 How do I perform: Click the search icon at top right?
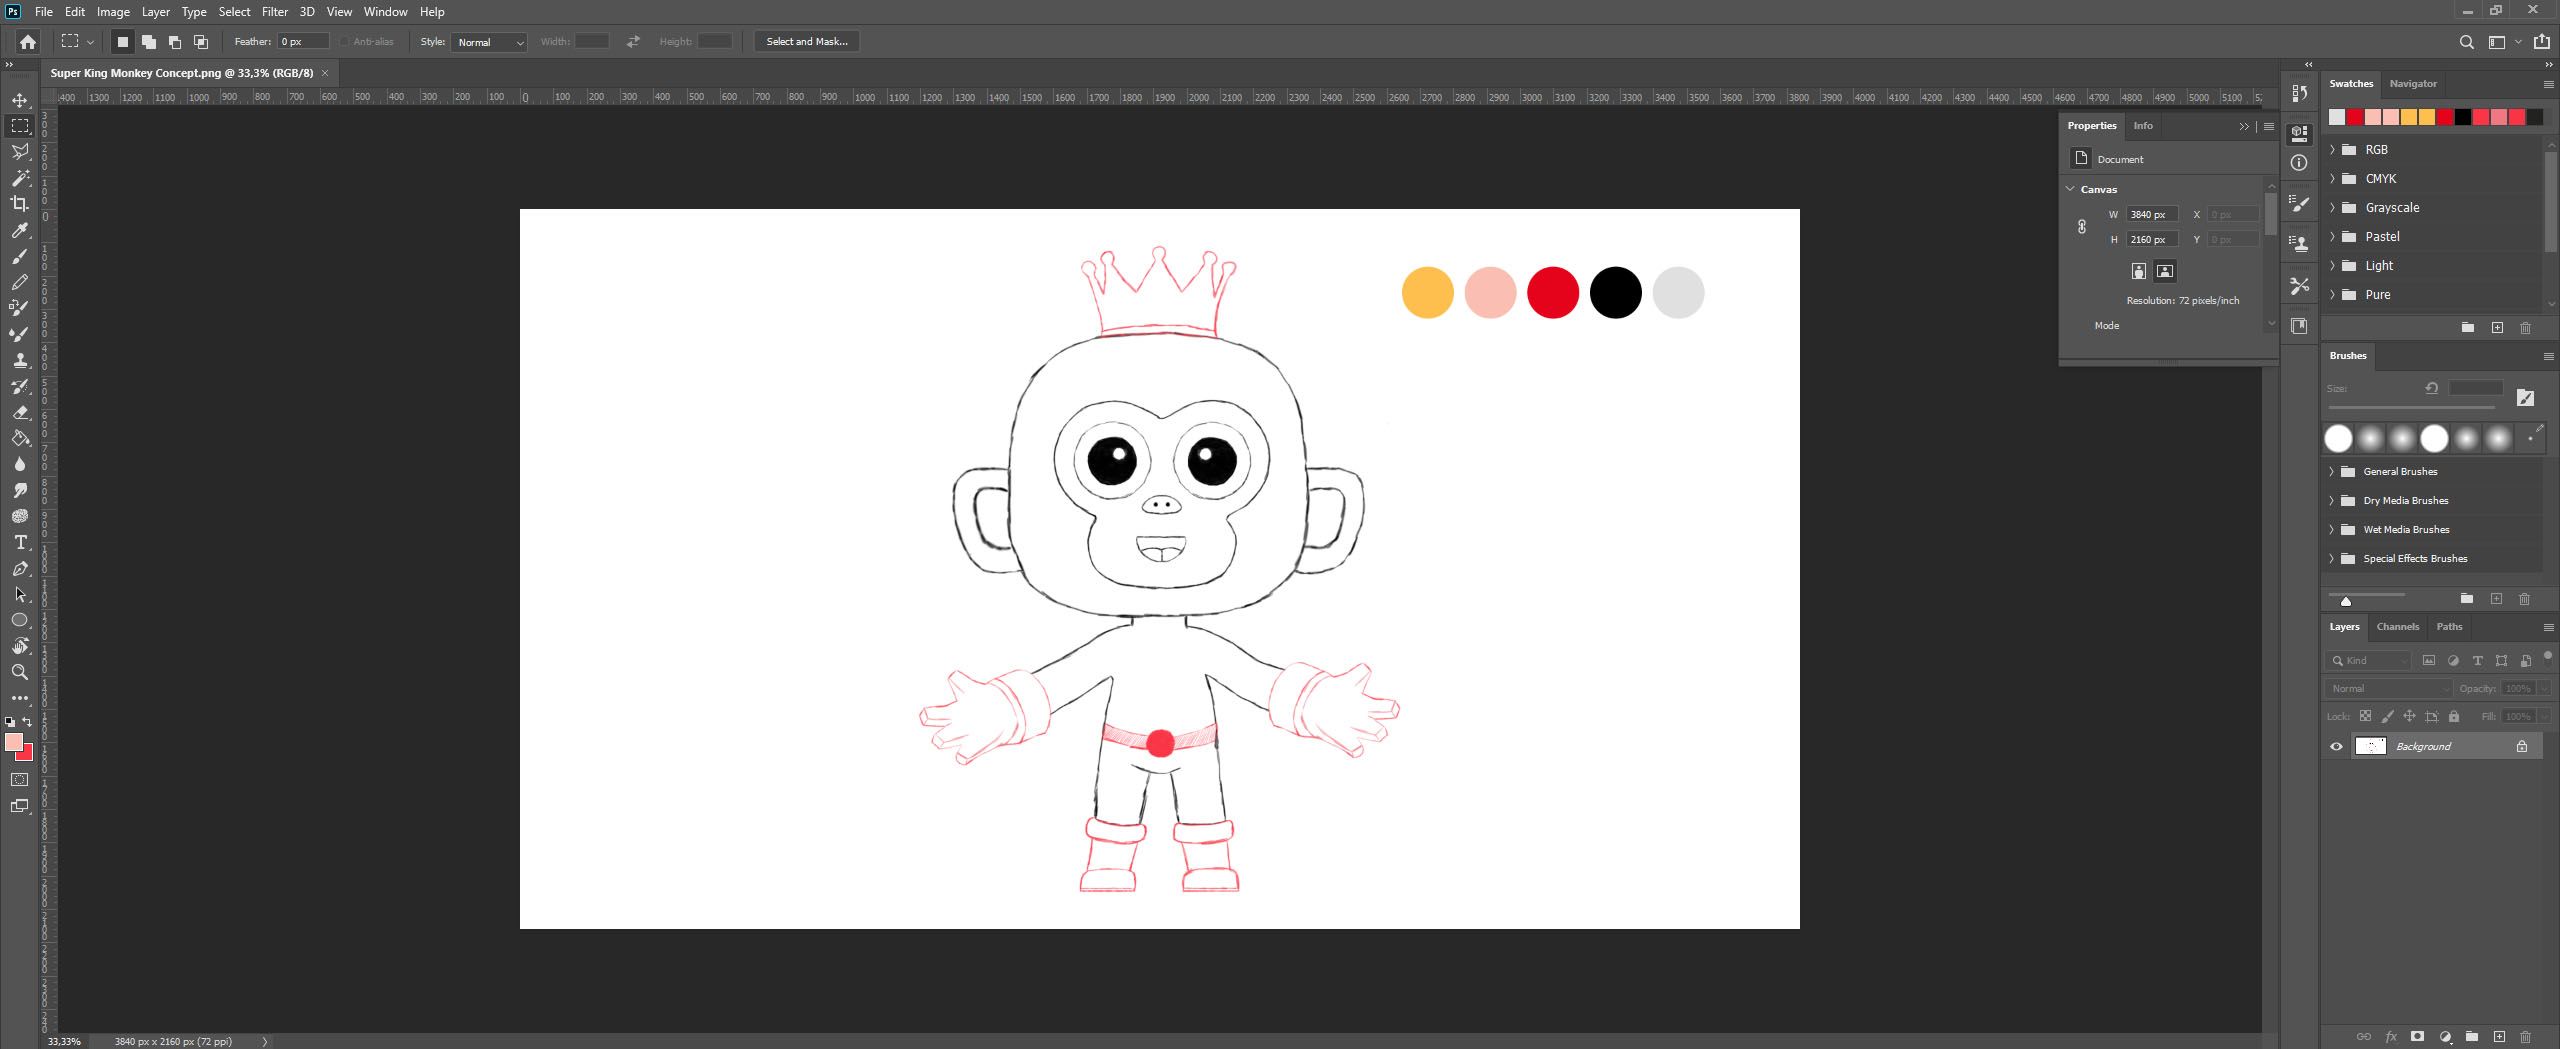tap(2466, 42)
